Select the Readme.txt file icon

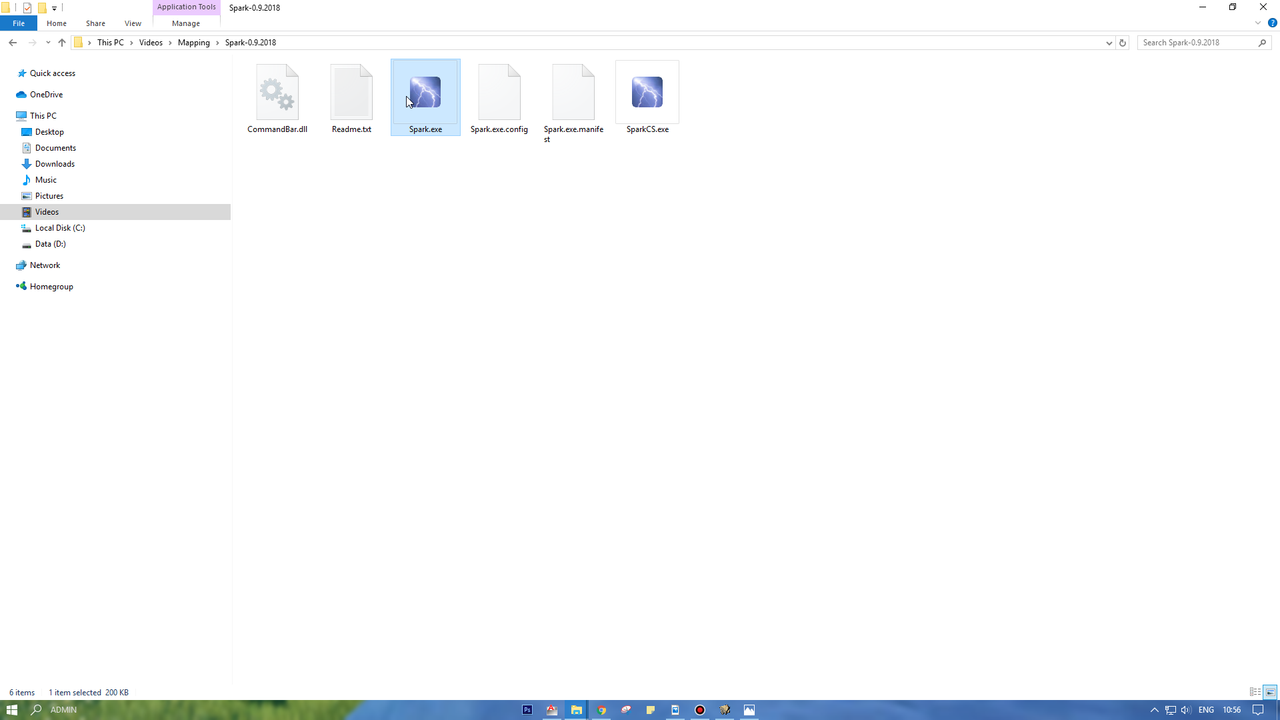351,91
